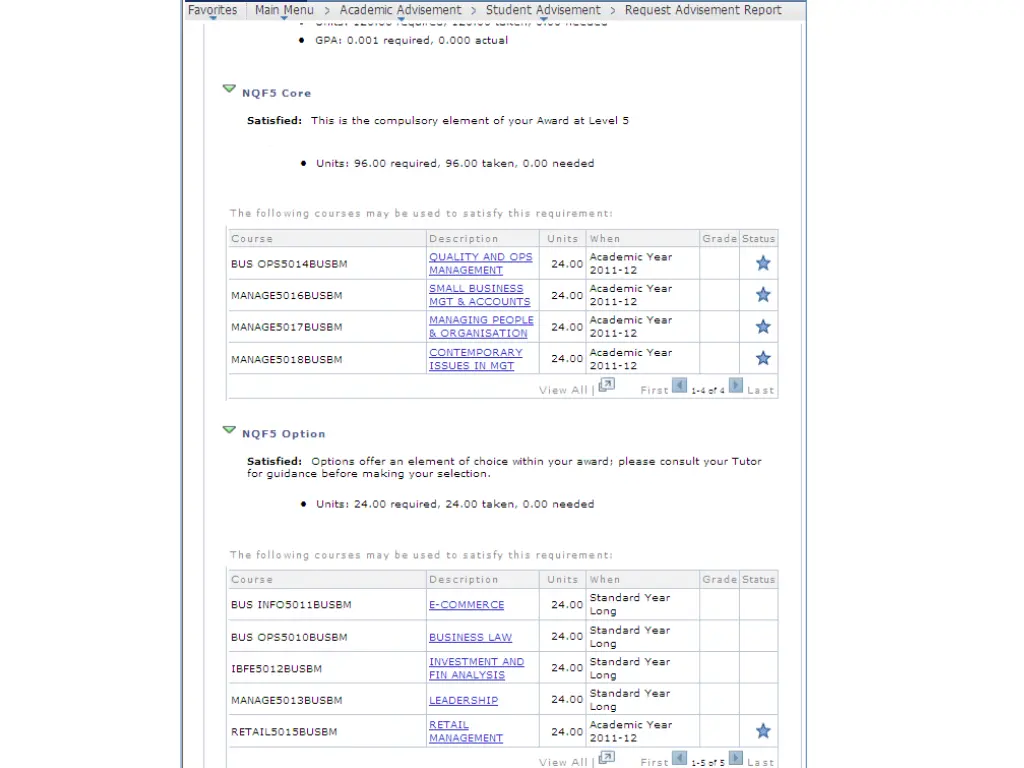Click Last in NQF5 Option table
Image resolution: width=1024 pixels, height=768 pixels.
pyautogui.click(x=760, y=762)
